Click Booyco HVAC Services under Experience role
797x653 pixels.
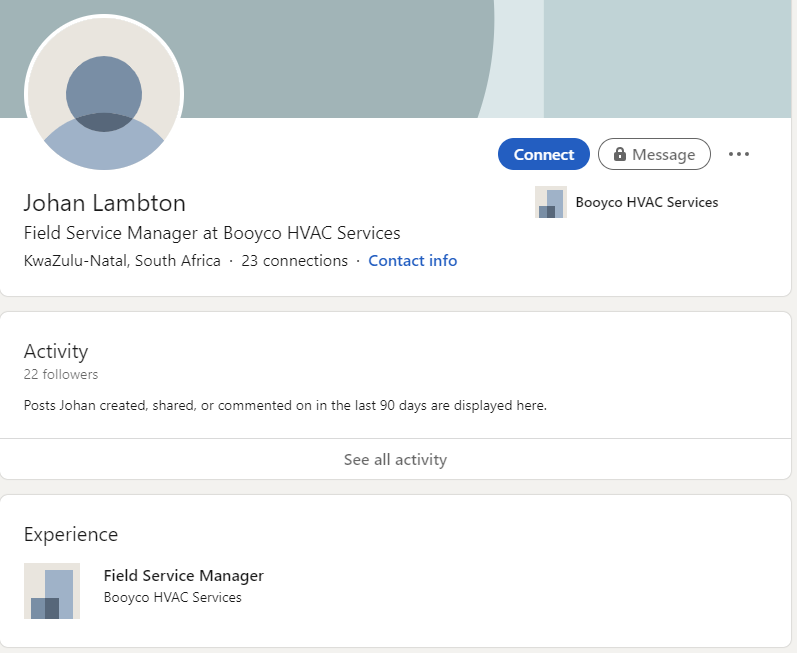[x=172, y=597]
